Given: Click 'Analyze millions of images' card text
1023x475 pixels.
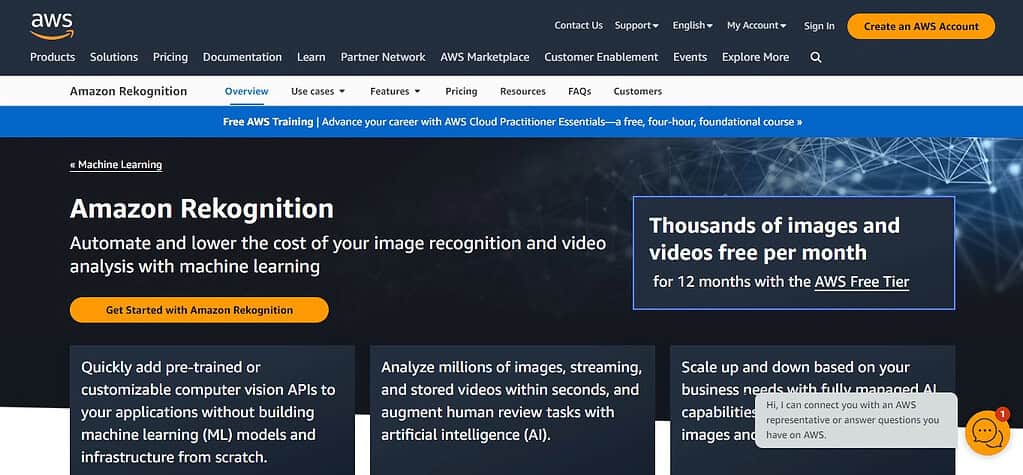Looking at the screenshot, I should 512,401.
